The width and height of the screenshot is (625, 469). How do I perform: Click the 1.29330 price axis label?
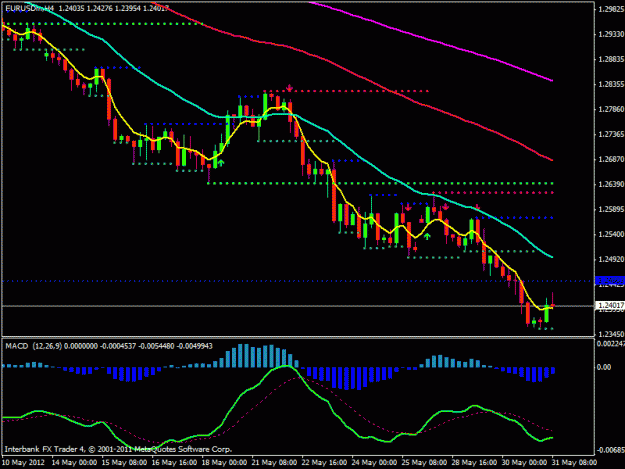tap(611, 35)
